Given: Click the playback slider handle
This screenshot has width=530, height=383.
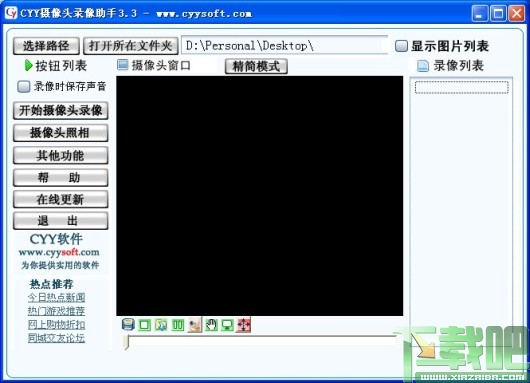Looking at the screenshot, I should tap(126, 342).
